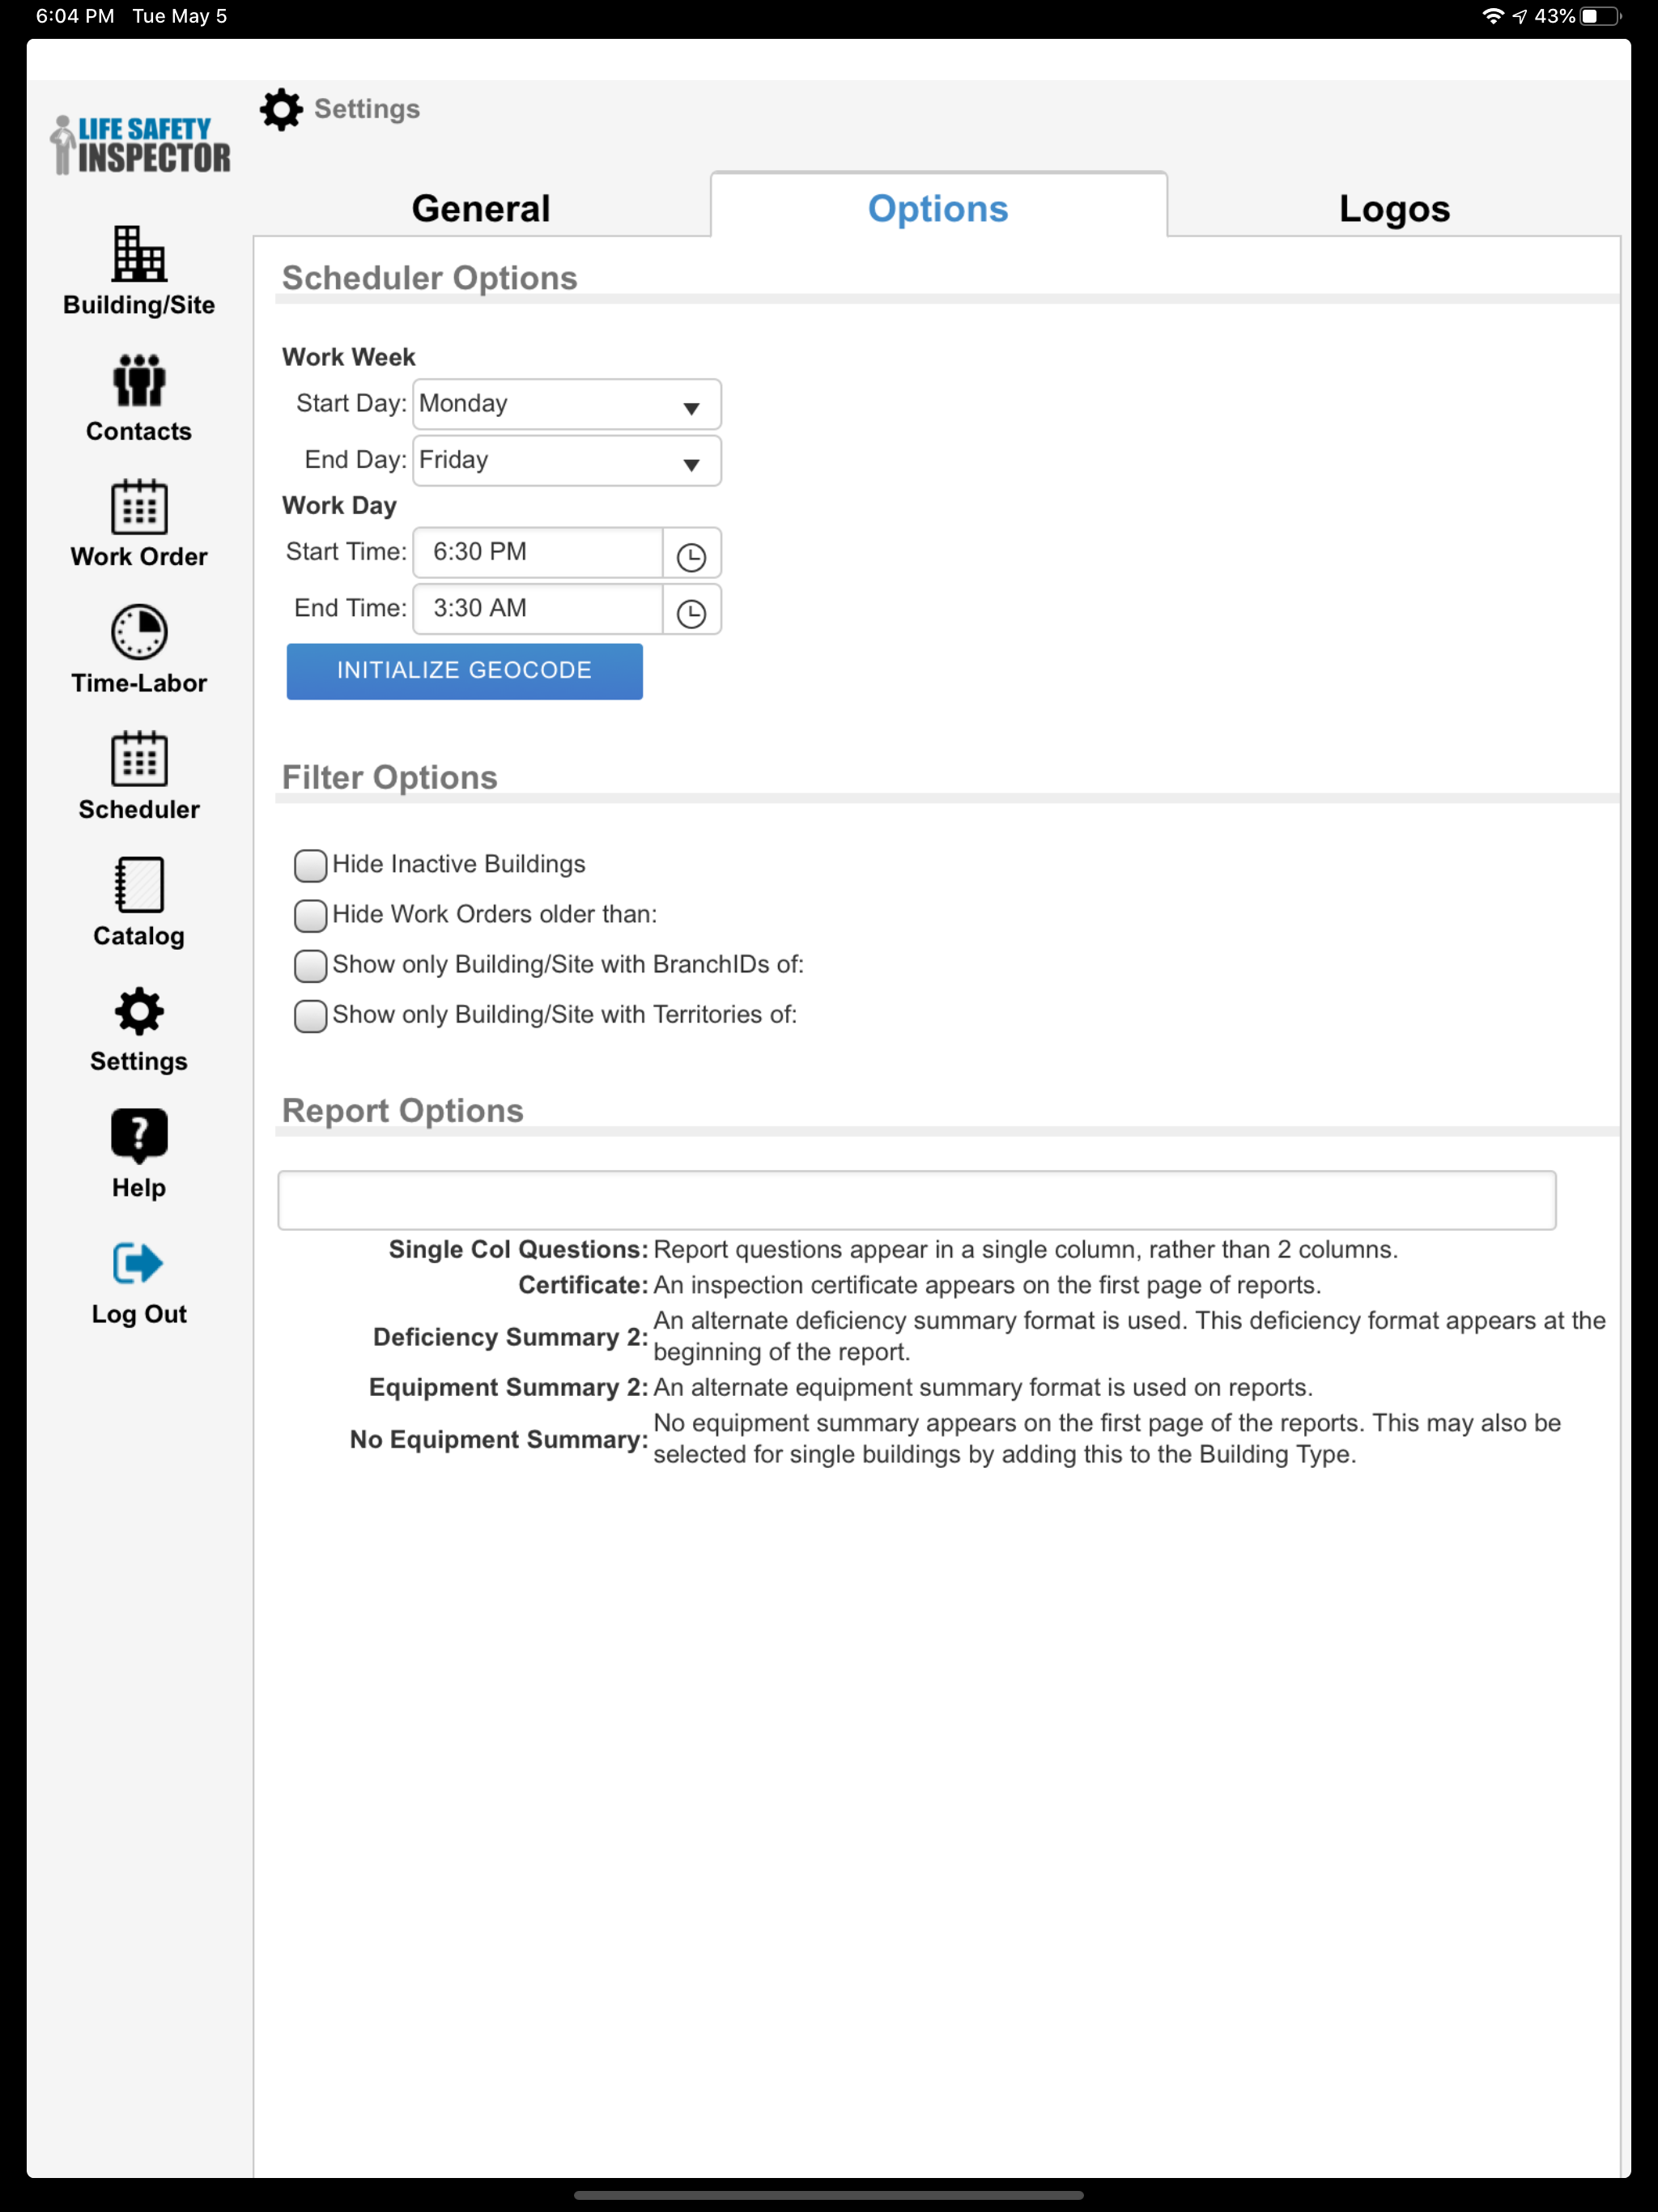Viewport: 1658px width, 2212px height.
Task: Open the Catalog notebook icon
Action: point(139,885)
